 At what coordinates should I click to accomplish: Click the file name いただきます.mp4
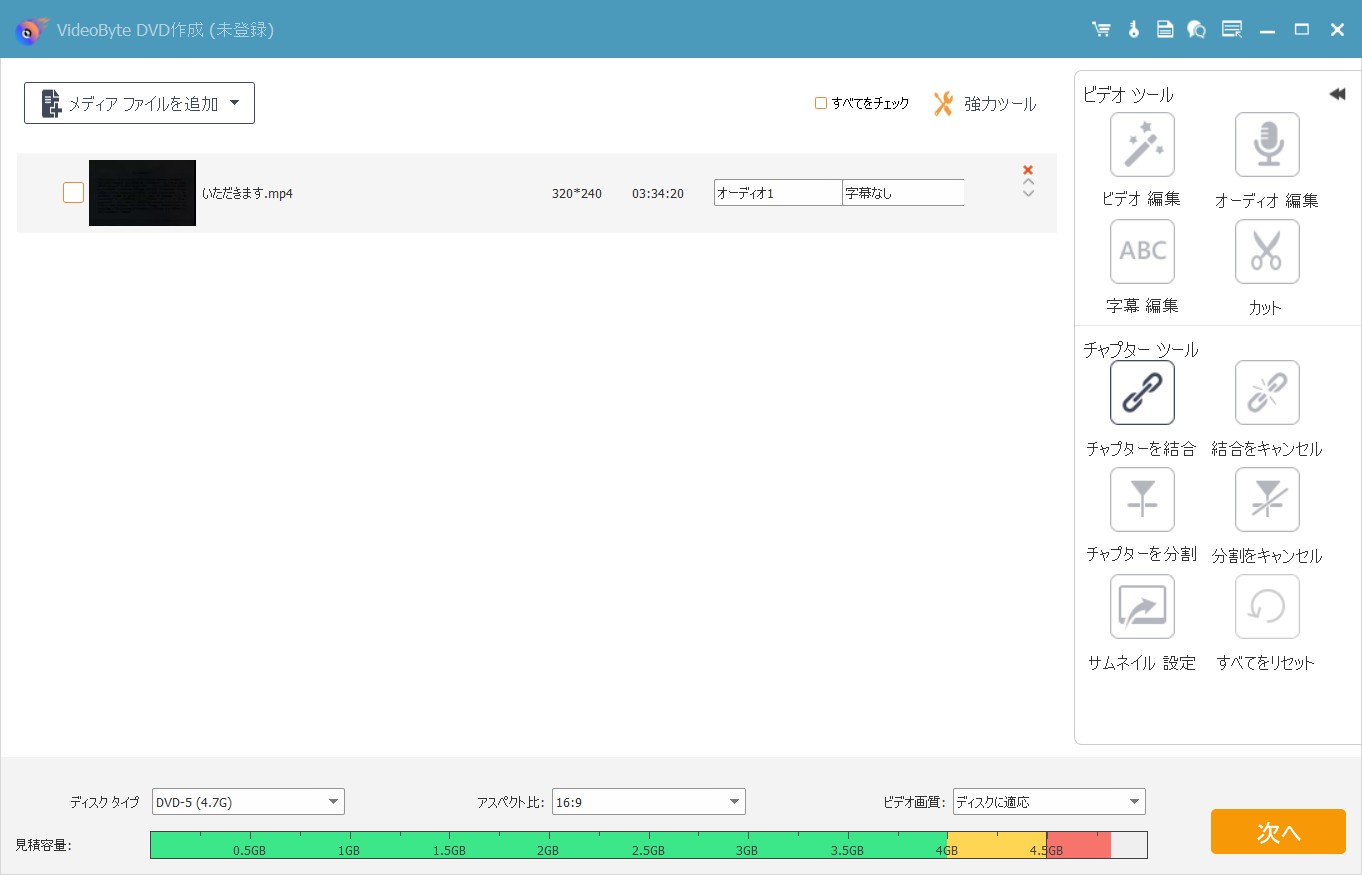point(247,193)
